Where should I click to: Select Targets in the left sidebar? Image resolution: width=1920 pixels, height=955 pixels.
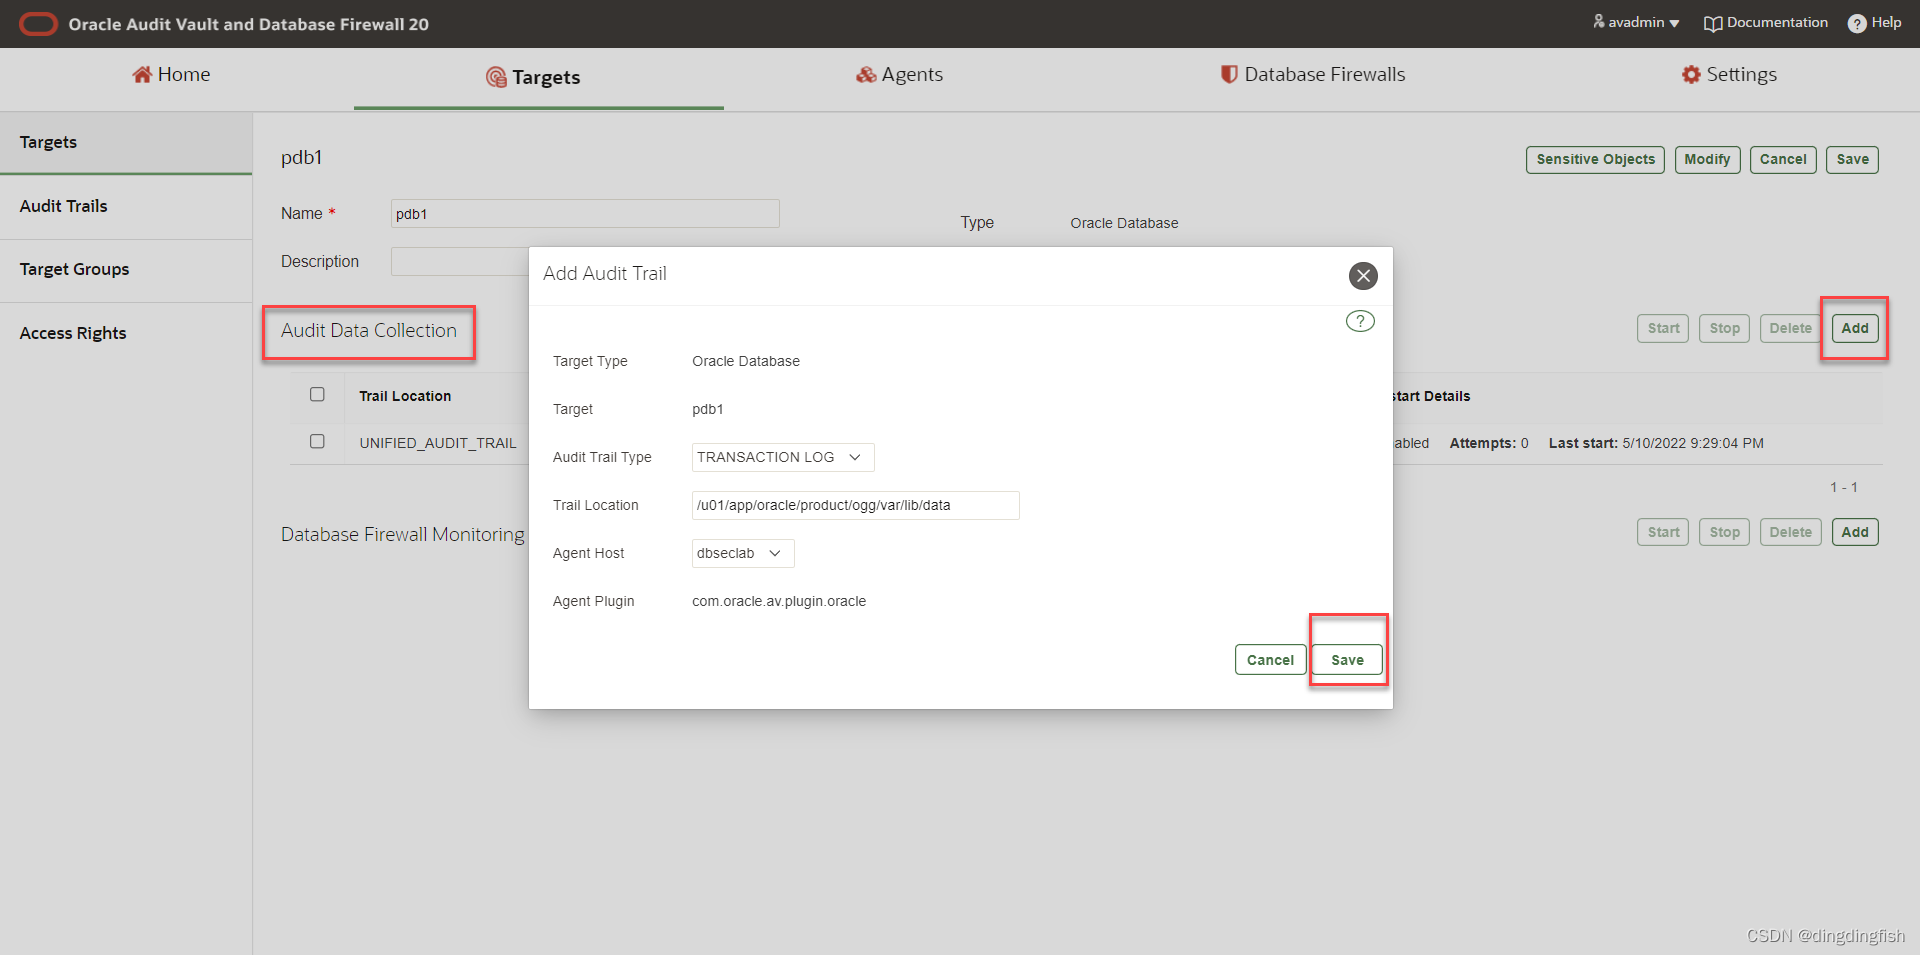click(126, 142)
